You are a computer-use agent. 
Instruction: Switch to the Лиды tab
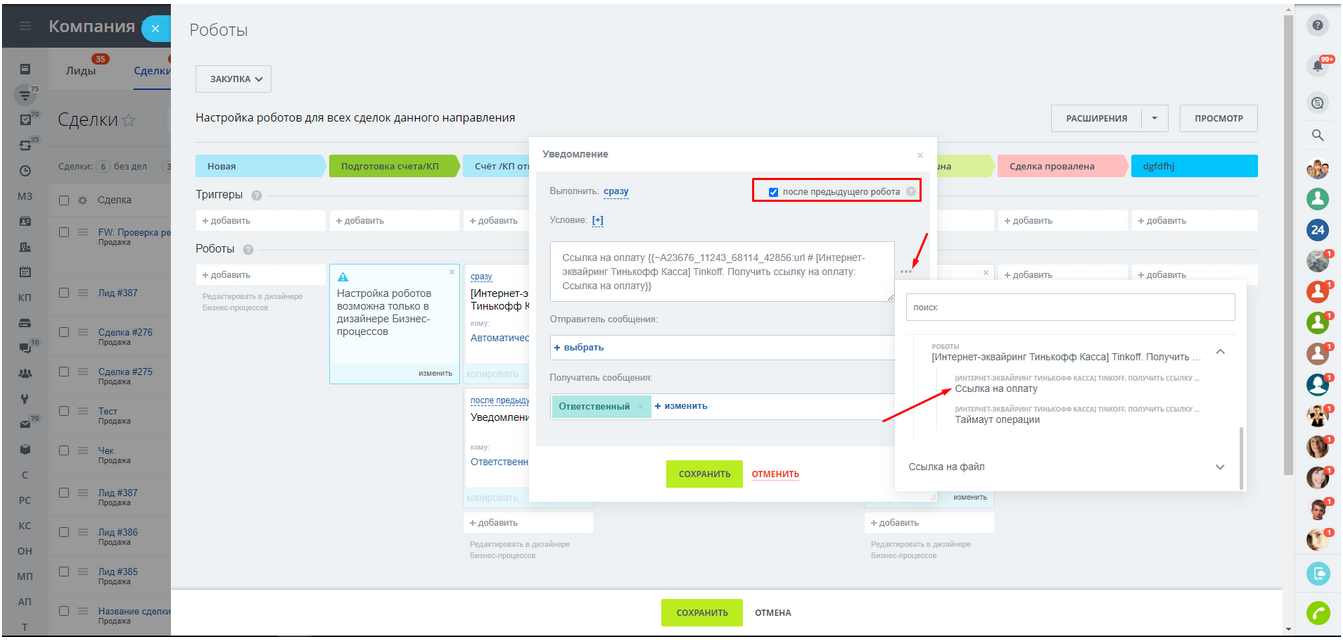(81, 70)
